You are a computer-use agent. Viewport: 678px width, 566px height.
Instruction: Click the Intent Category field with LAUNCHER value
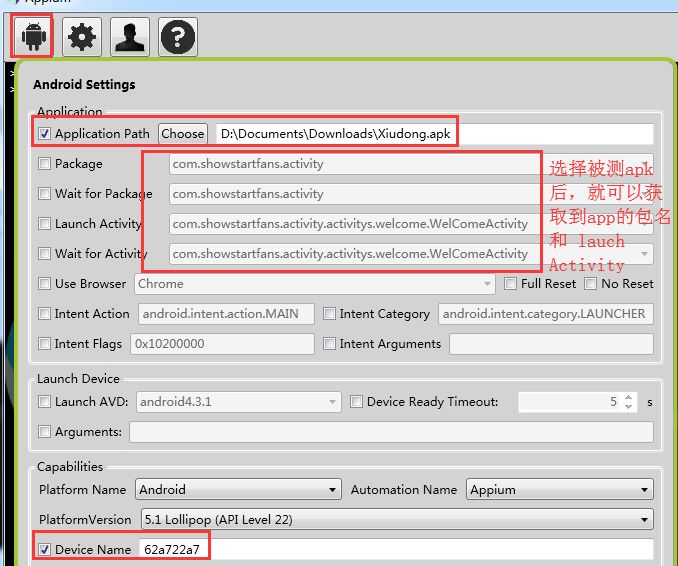tap(546, 314)
